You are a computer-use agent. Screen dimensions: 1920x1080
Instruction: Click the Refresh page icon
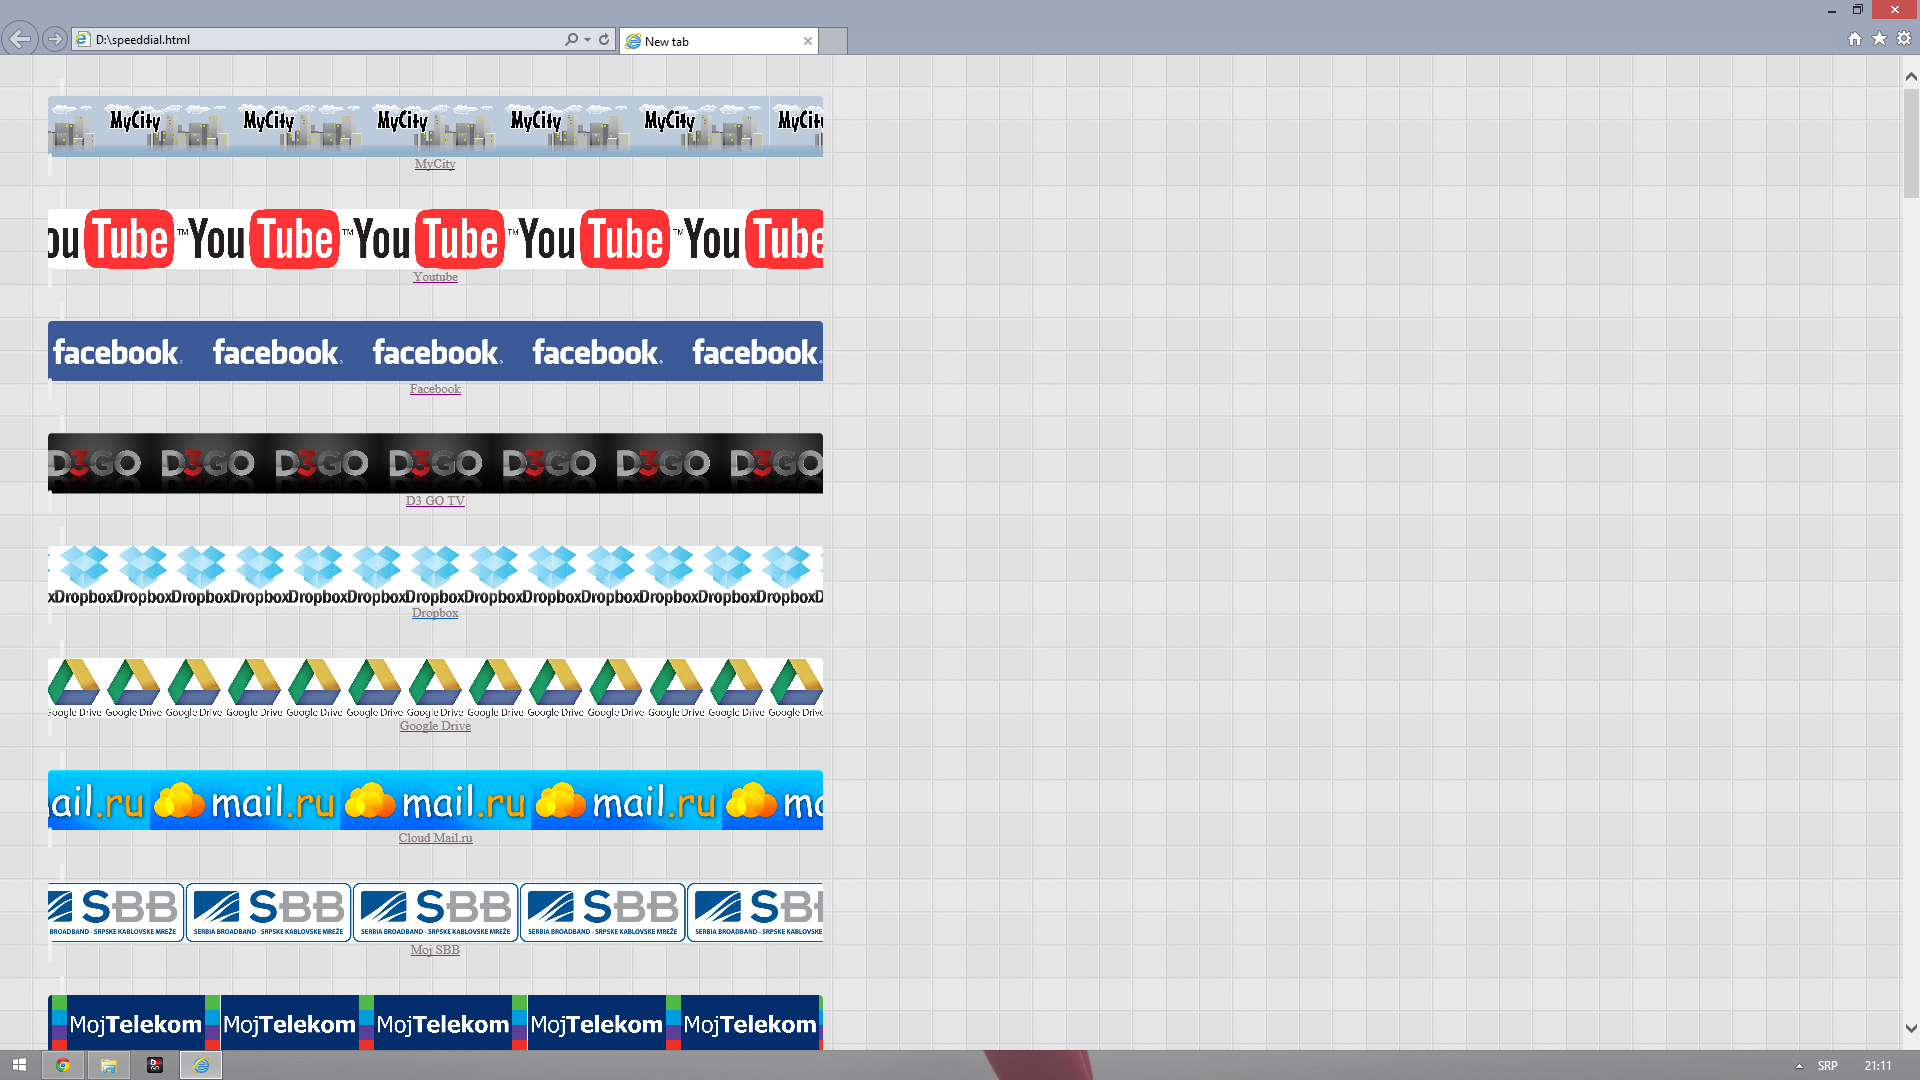pyautogui.click(x=604, y=39)
